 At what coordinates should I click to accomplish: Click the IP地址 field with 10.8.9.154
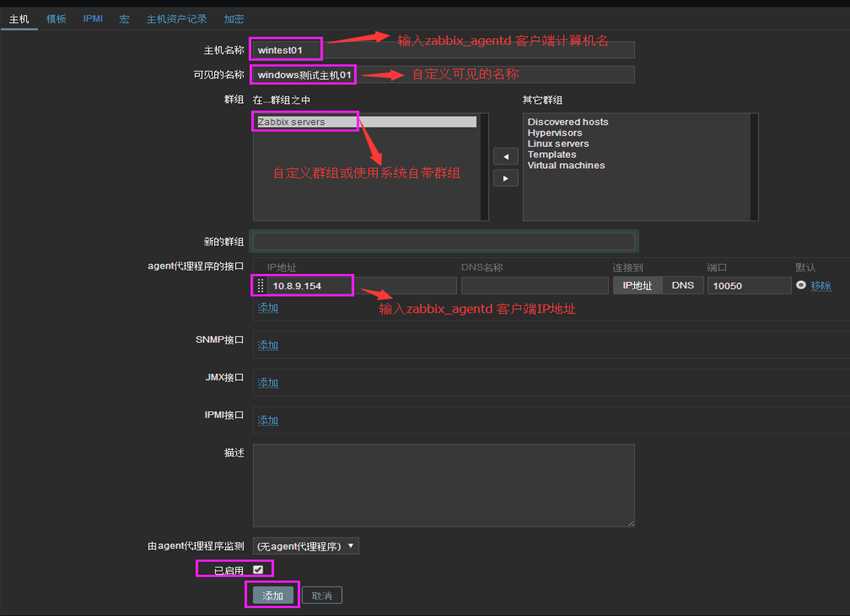point(362,286)
